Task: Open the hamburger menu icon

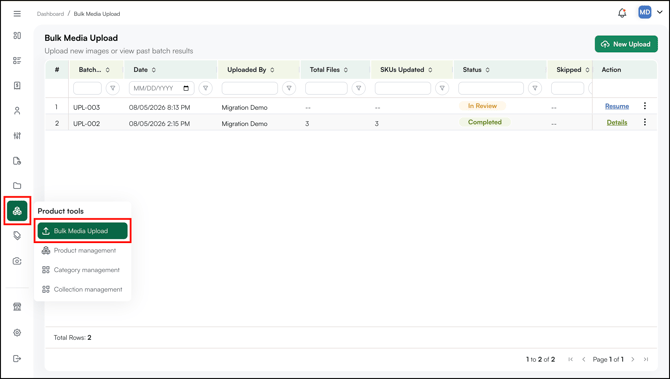Action: [17, 14]
